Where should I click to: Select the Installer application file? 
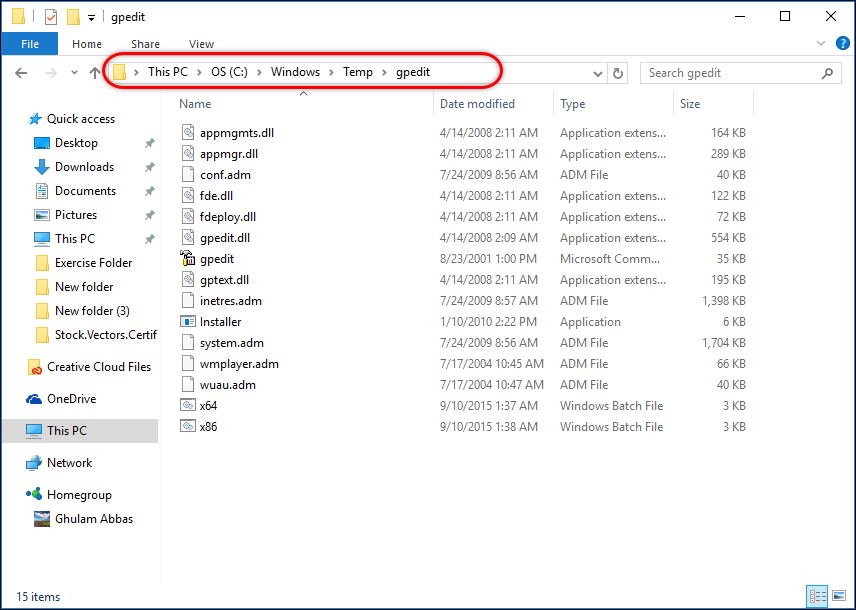220,322
